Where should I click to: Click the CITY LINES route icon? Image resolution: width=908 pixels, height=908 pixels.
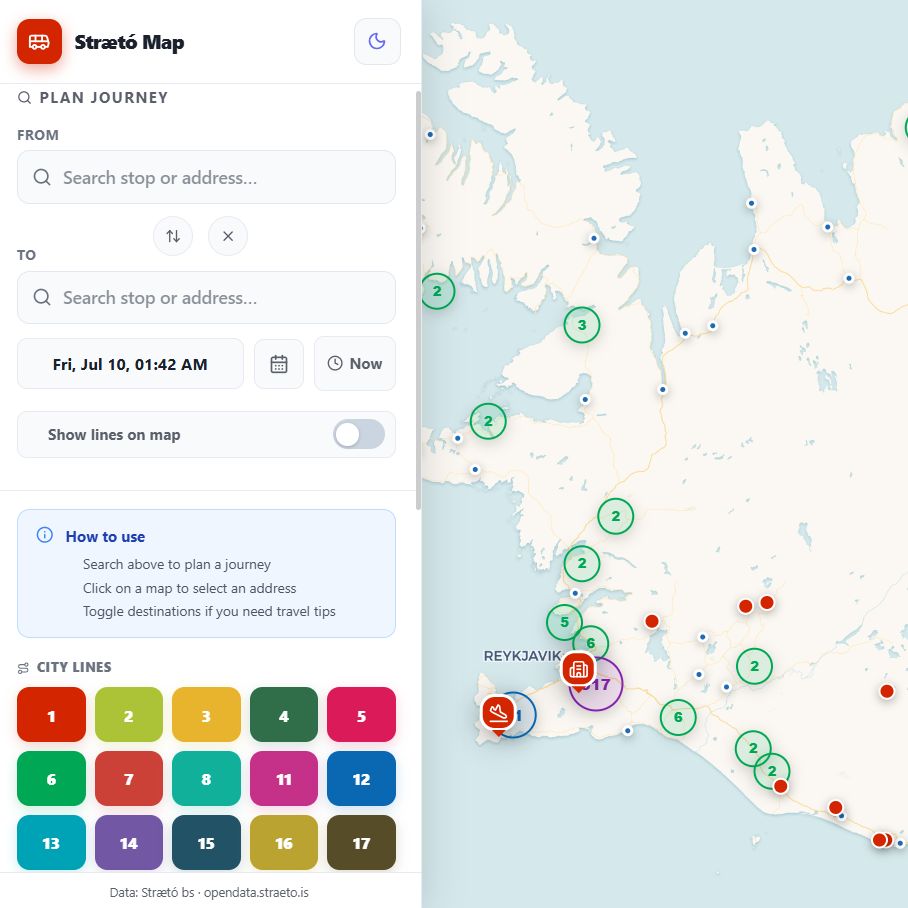23,668
